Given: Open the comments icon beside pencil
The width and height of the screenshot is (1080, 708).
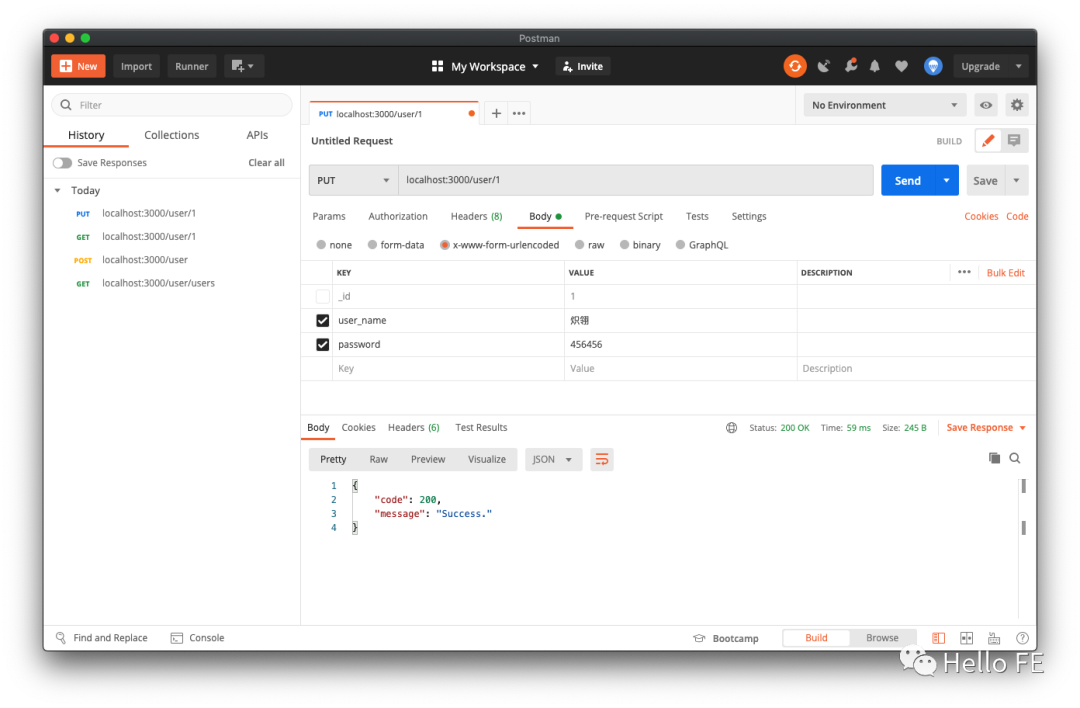Looking at the screenshot, I should coord(1014,140).
